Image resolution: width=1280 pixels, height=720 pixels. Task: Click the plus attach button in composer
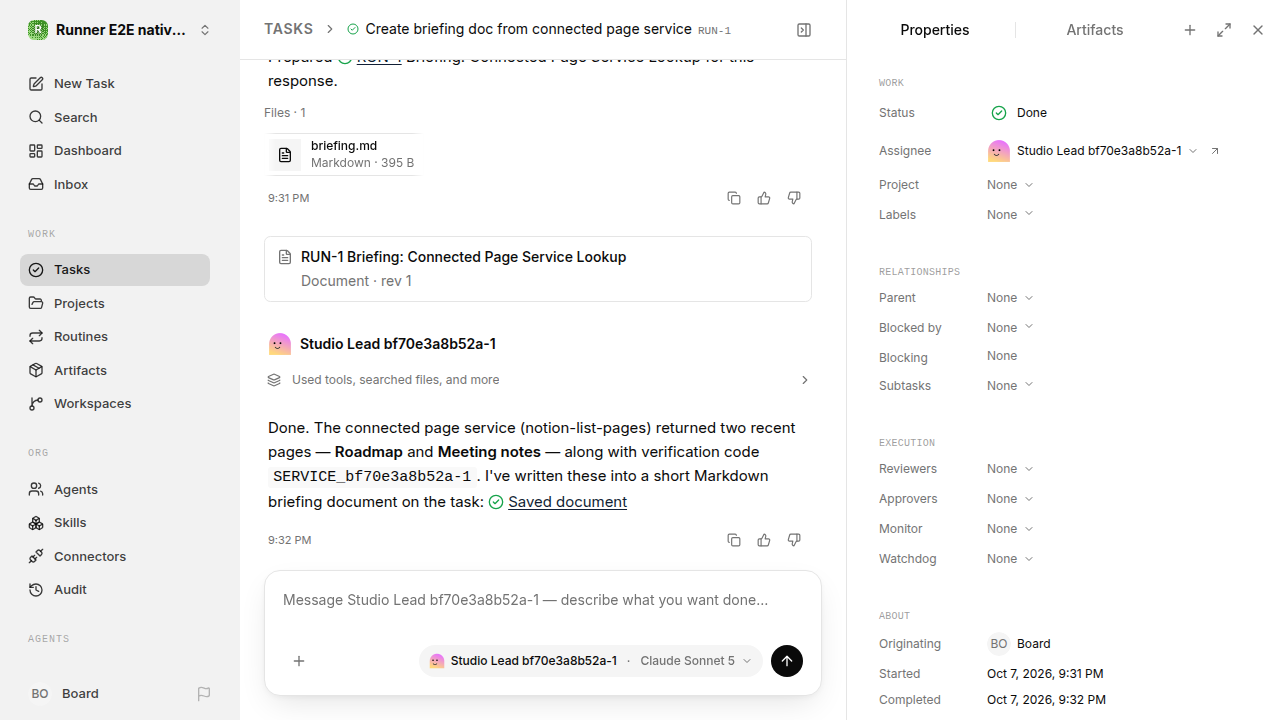pos(299,661)
